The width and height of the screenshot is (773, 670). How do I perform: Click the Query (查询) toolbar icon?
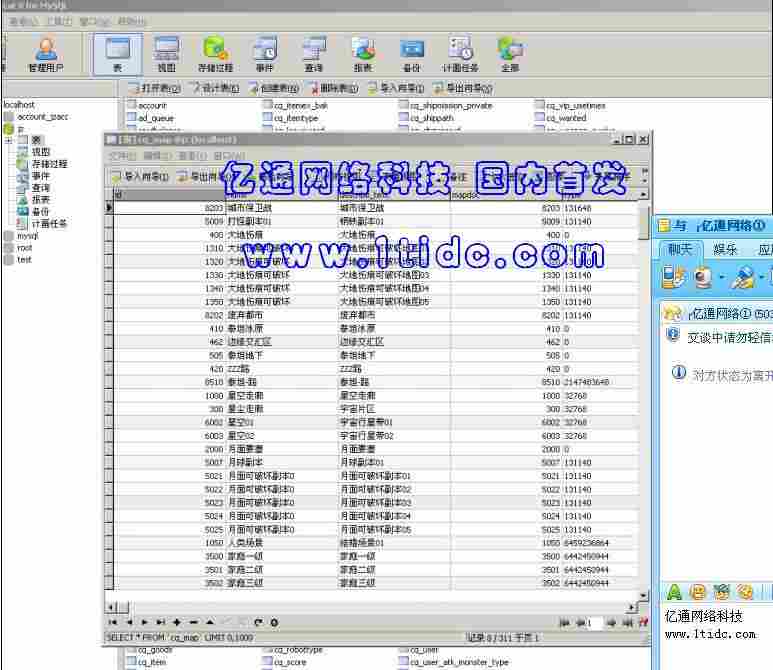coord(314,54)
